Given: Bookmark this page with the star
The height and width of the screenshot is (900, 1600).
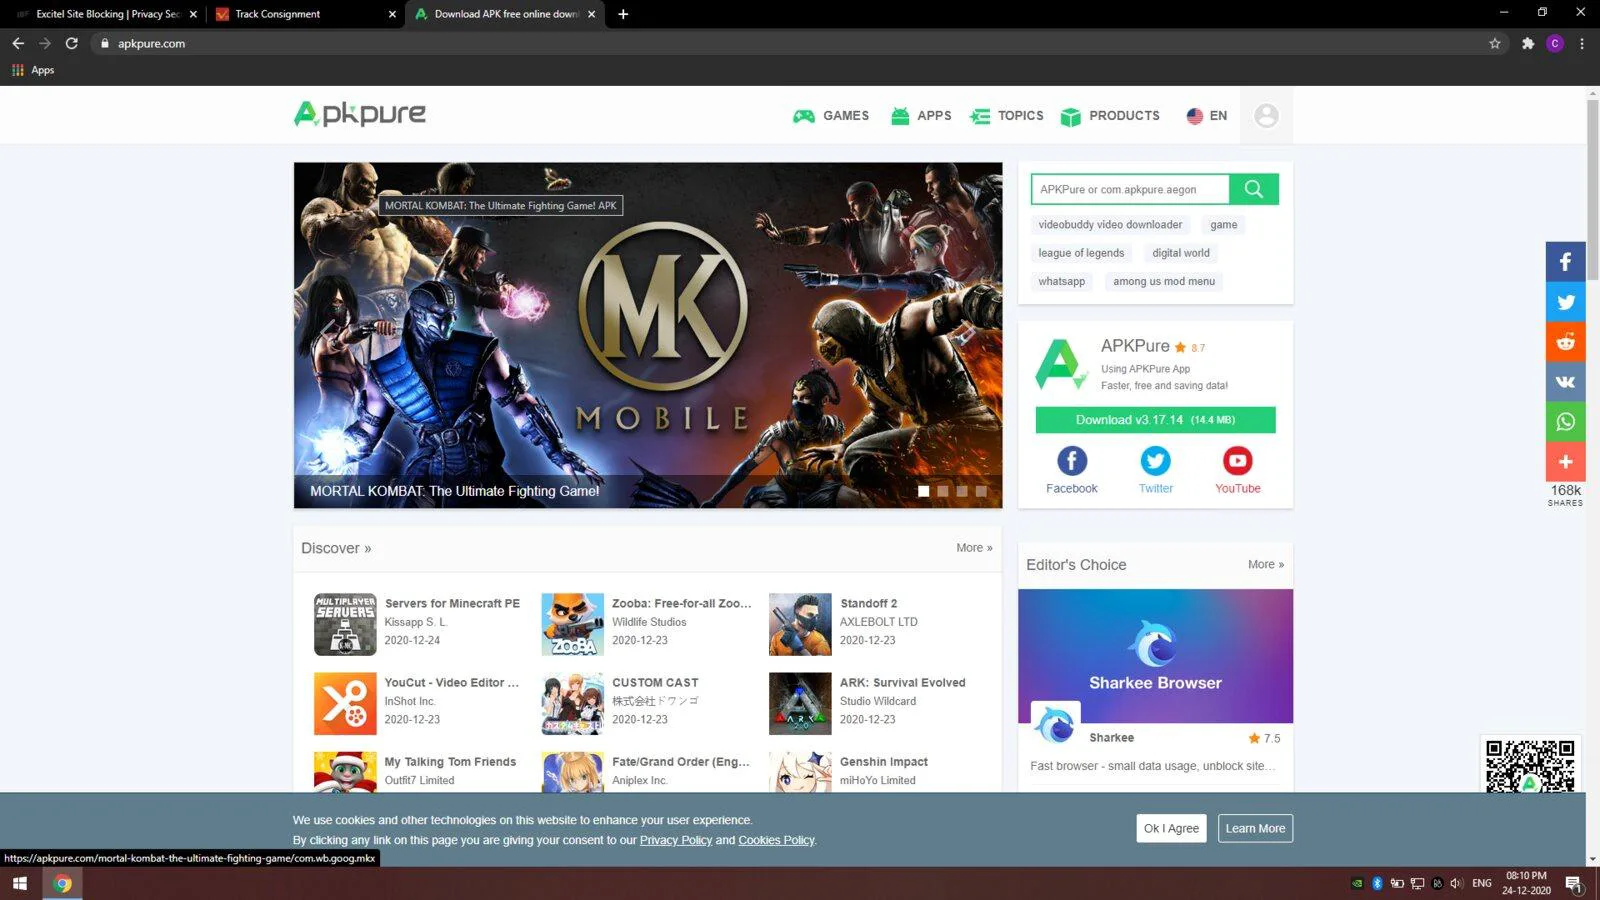Looking at the screenshot, I should (1495, 43).
